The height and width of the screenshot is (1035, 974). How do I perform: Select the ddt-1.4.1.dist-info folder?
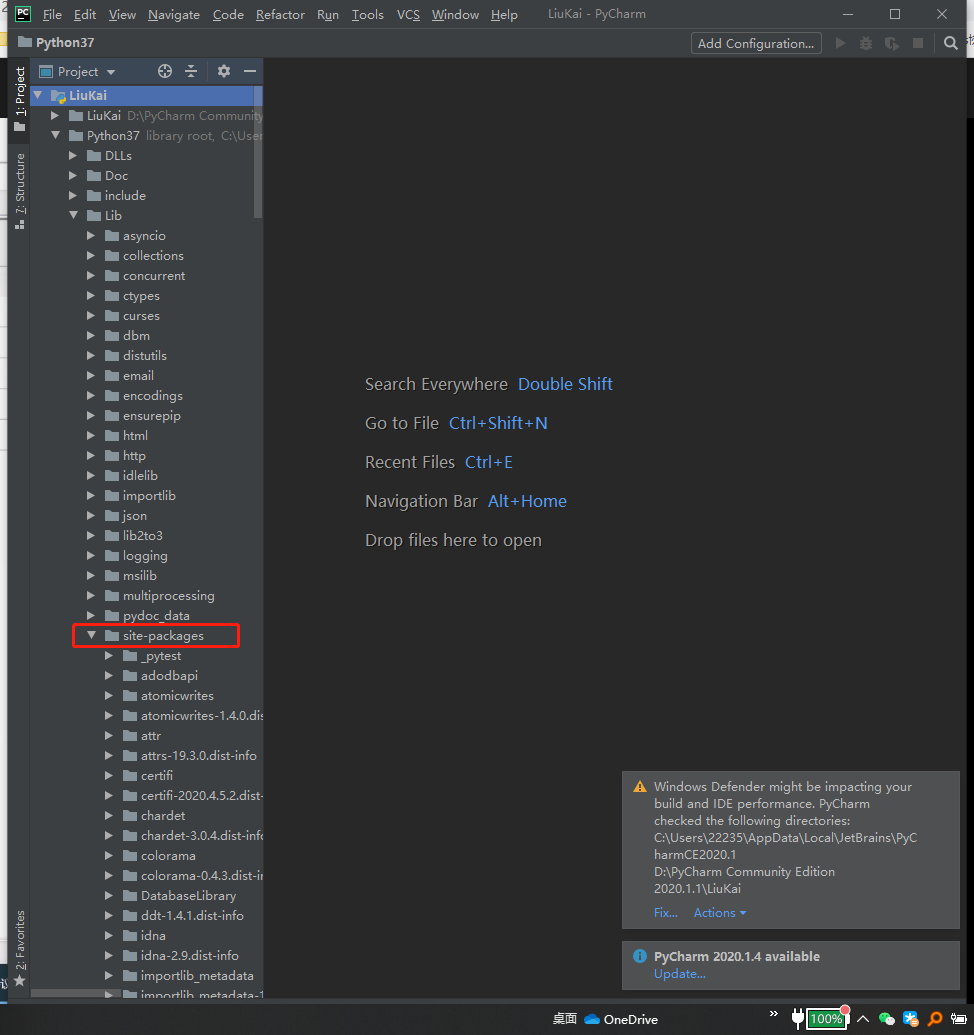(x=192, y=916)
